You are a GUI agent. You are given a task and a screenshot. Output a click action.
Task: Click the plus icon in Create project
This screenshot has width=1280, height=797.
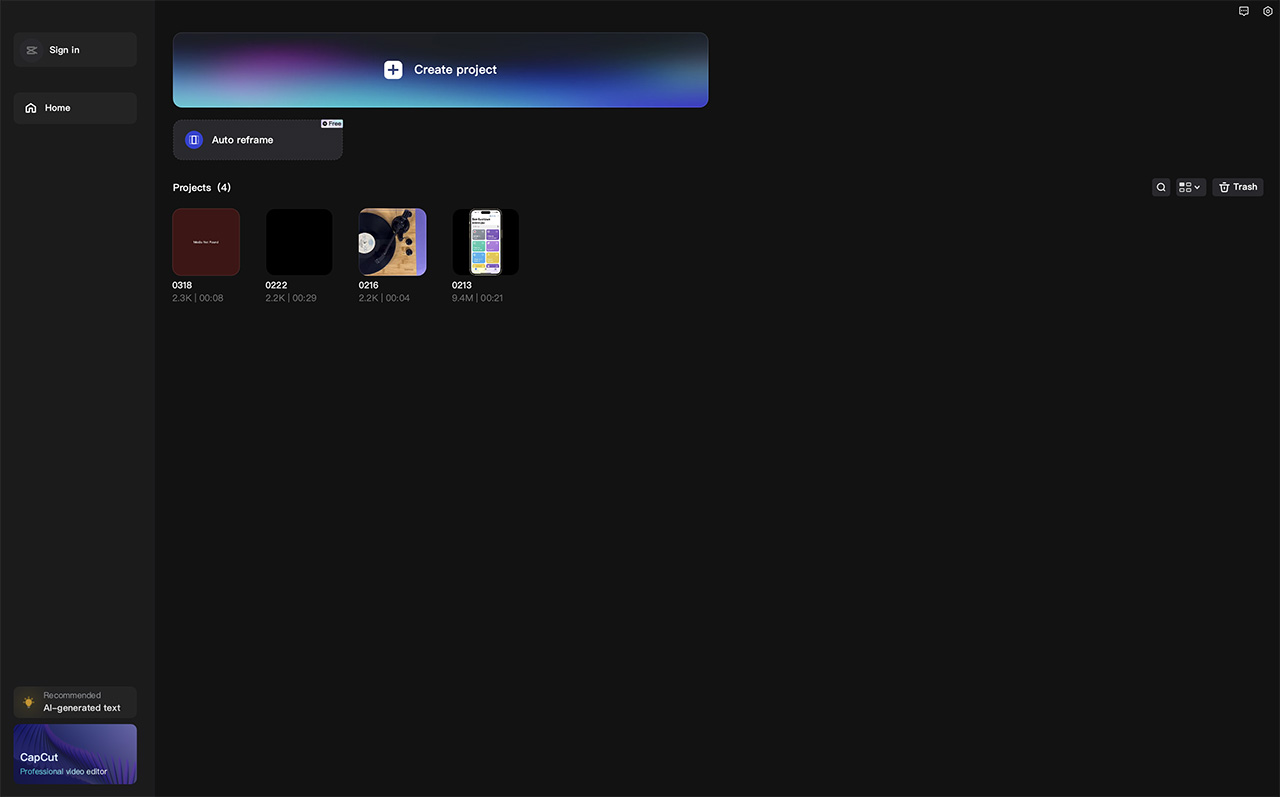[x=393, y=70]
